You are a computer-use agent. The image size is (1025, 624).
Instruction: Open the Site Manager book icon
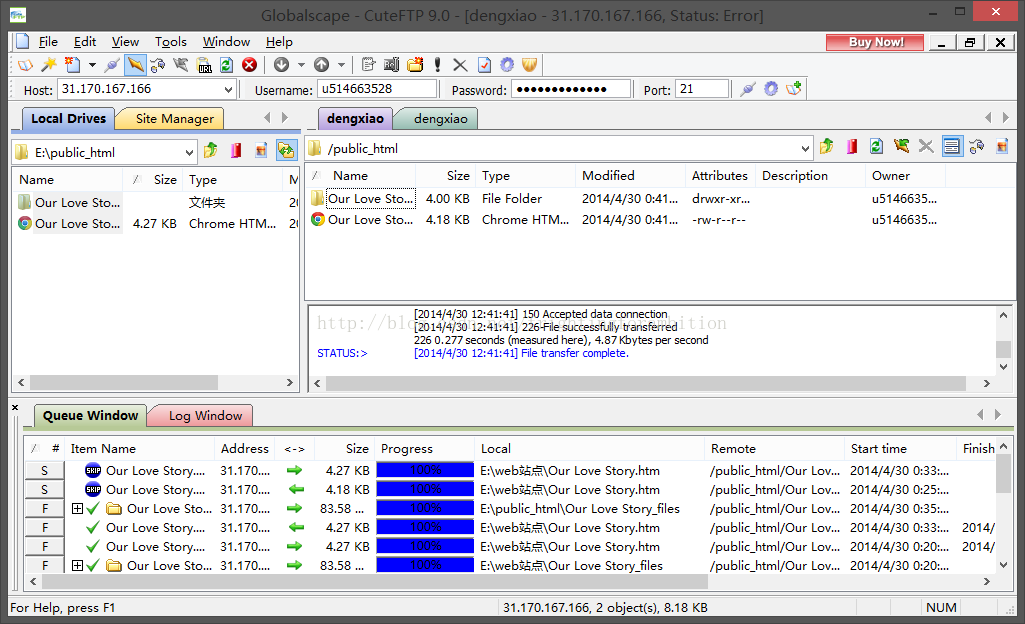click(x=25, y=65)
